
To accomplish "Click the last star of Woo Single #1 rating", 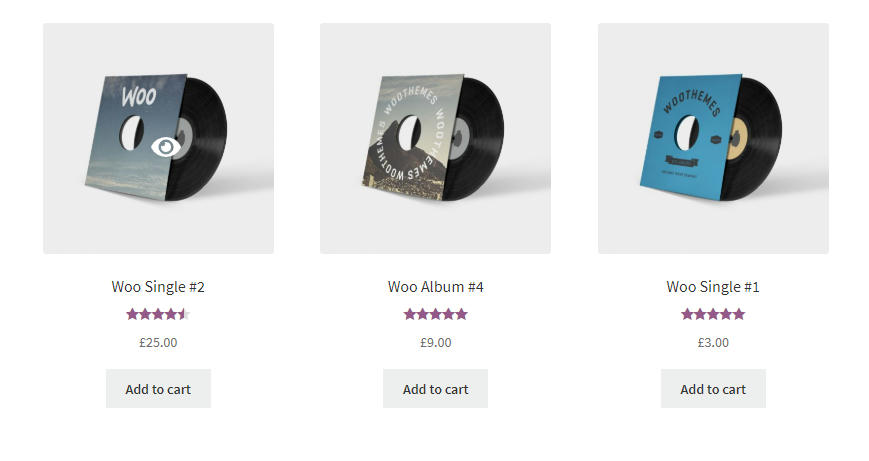I will coord(739,314).
